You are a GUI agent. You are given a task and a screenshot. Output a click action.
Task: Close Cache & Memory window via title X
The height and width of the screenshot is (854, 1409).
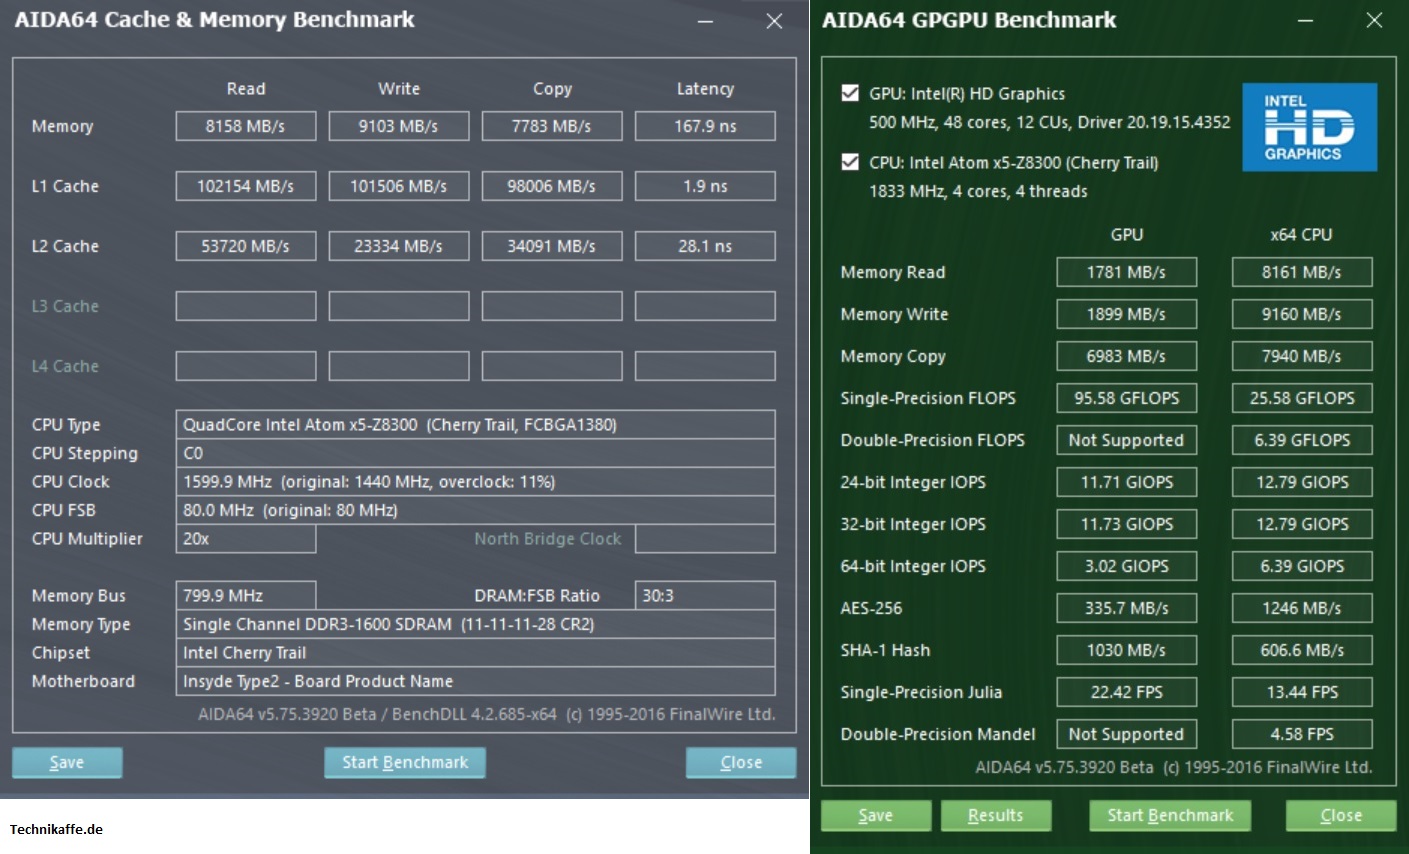774,21
